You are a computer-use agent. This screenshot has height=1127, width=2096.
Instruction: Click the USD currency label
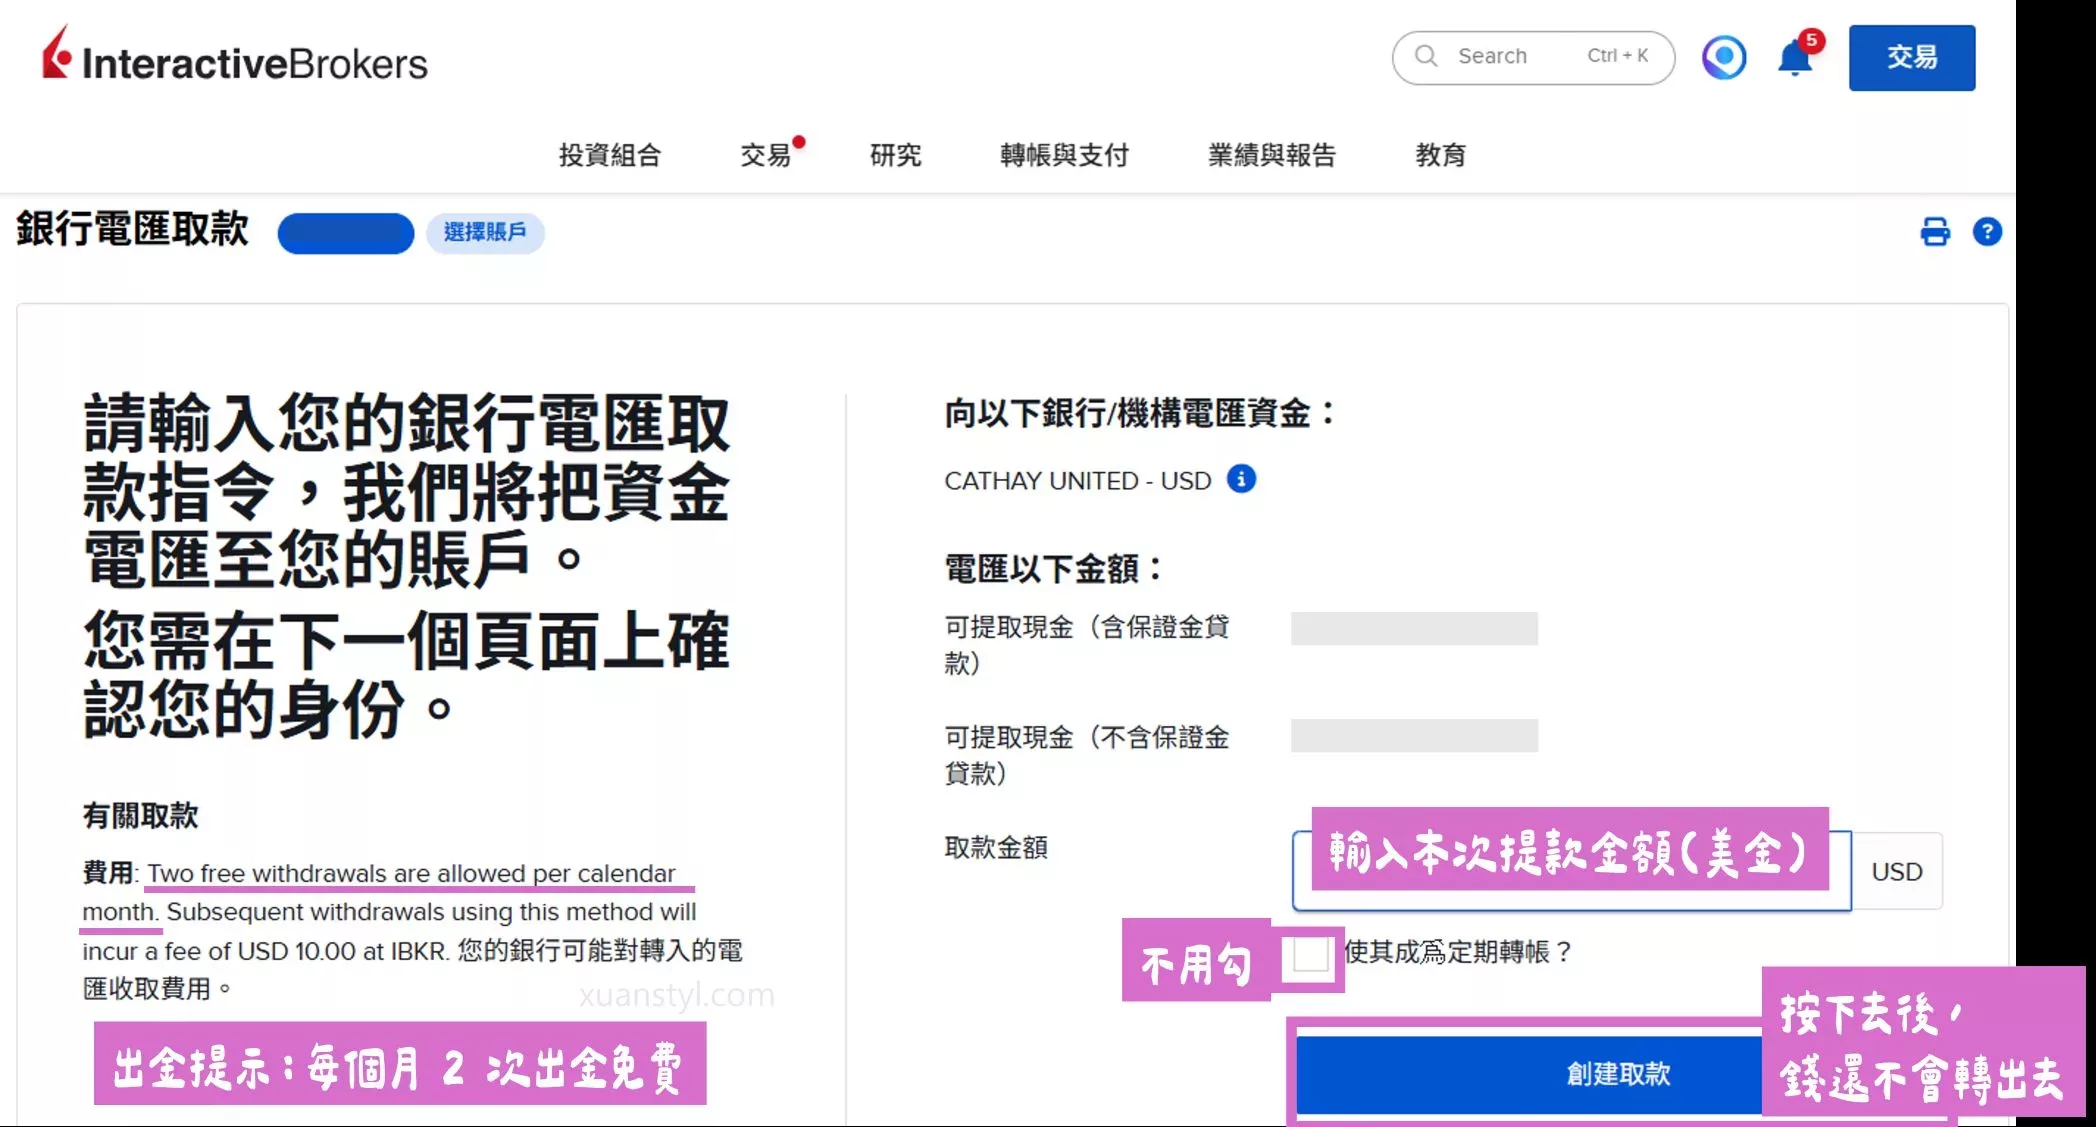pos(1897,872)
